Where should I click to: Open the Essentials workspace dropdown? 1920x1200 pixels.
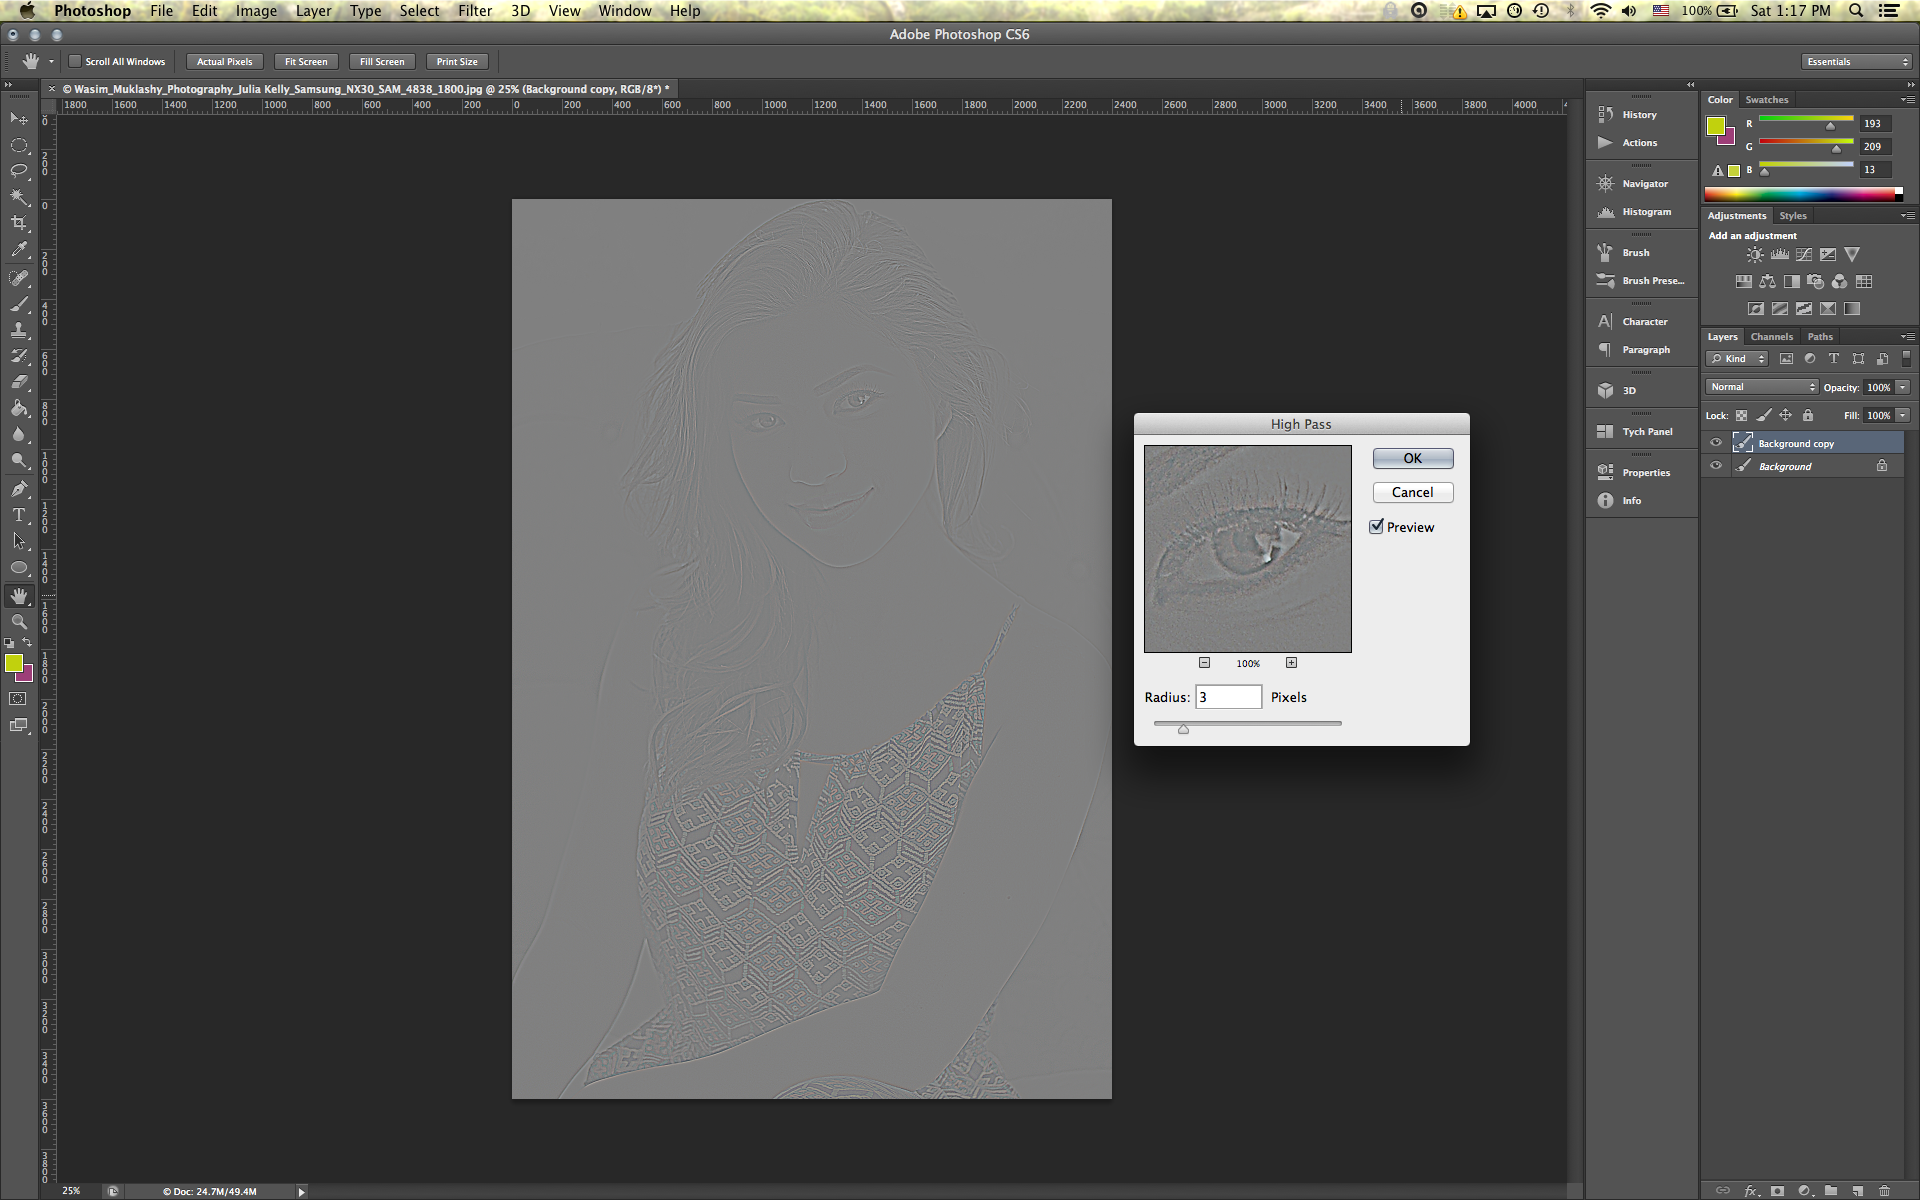(1857, 62)
